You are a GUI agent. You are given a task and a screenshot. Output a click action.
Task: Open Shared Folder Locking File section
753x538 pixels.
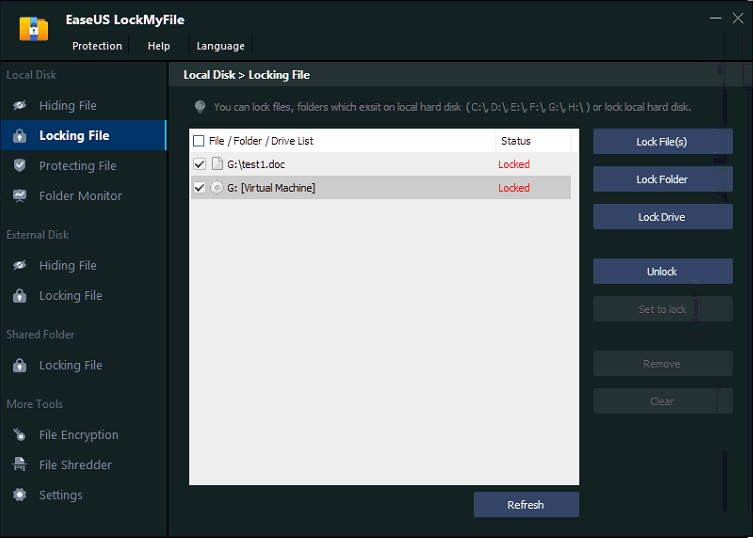click(x=83, y=366)
